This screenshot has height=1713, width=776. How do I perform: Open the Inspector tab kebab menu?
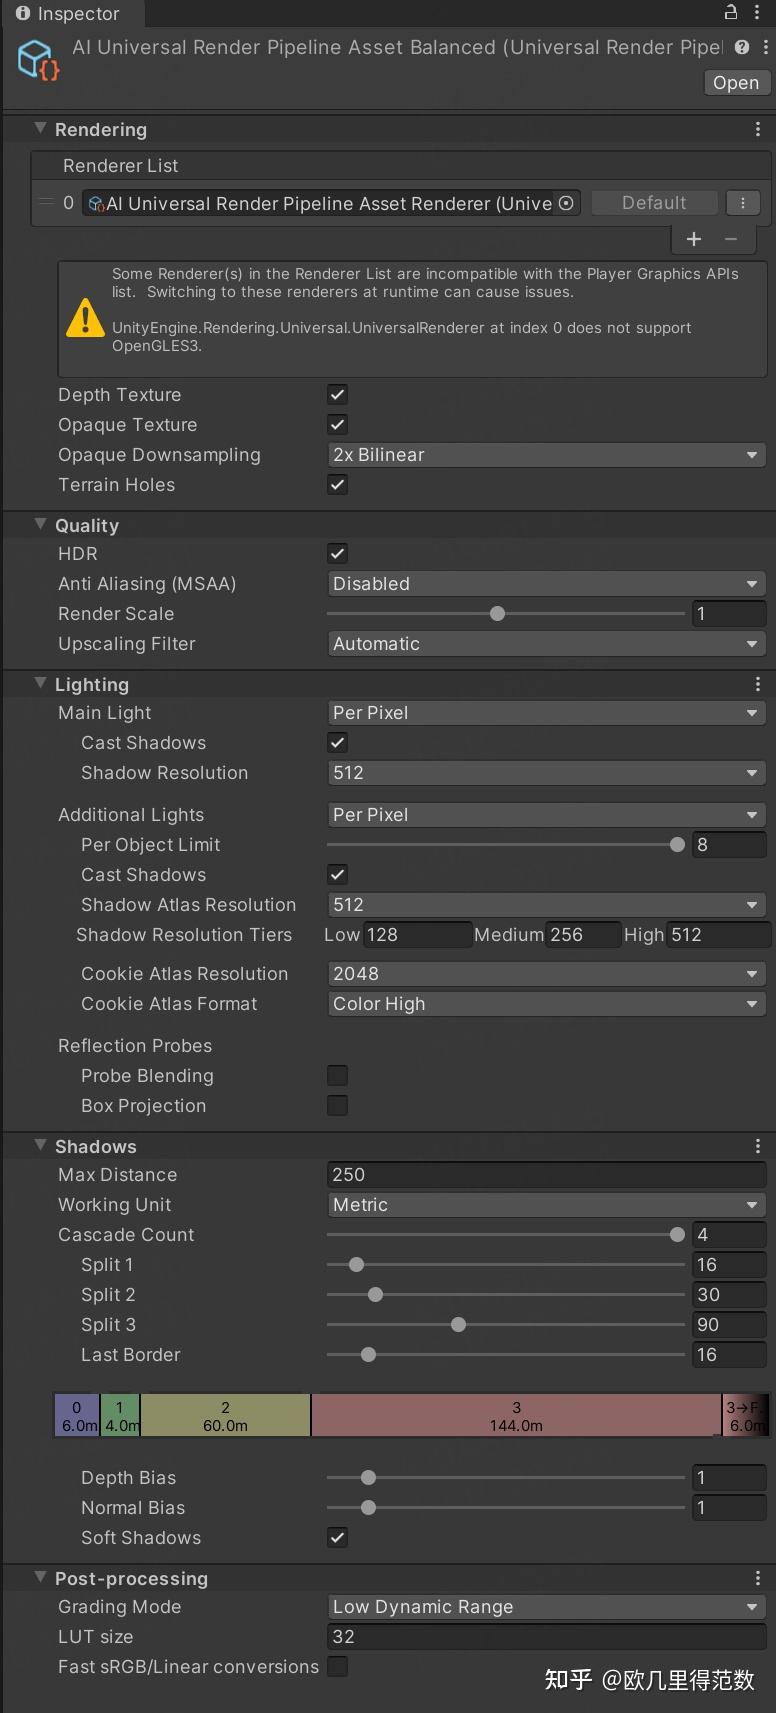coord(757,13)
